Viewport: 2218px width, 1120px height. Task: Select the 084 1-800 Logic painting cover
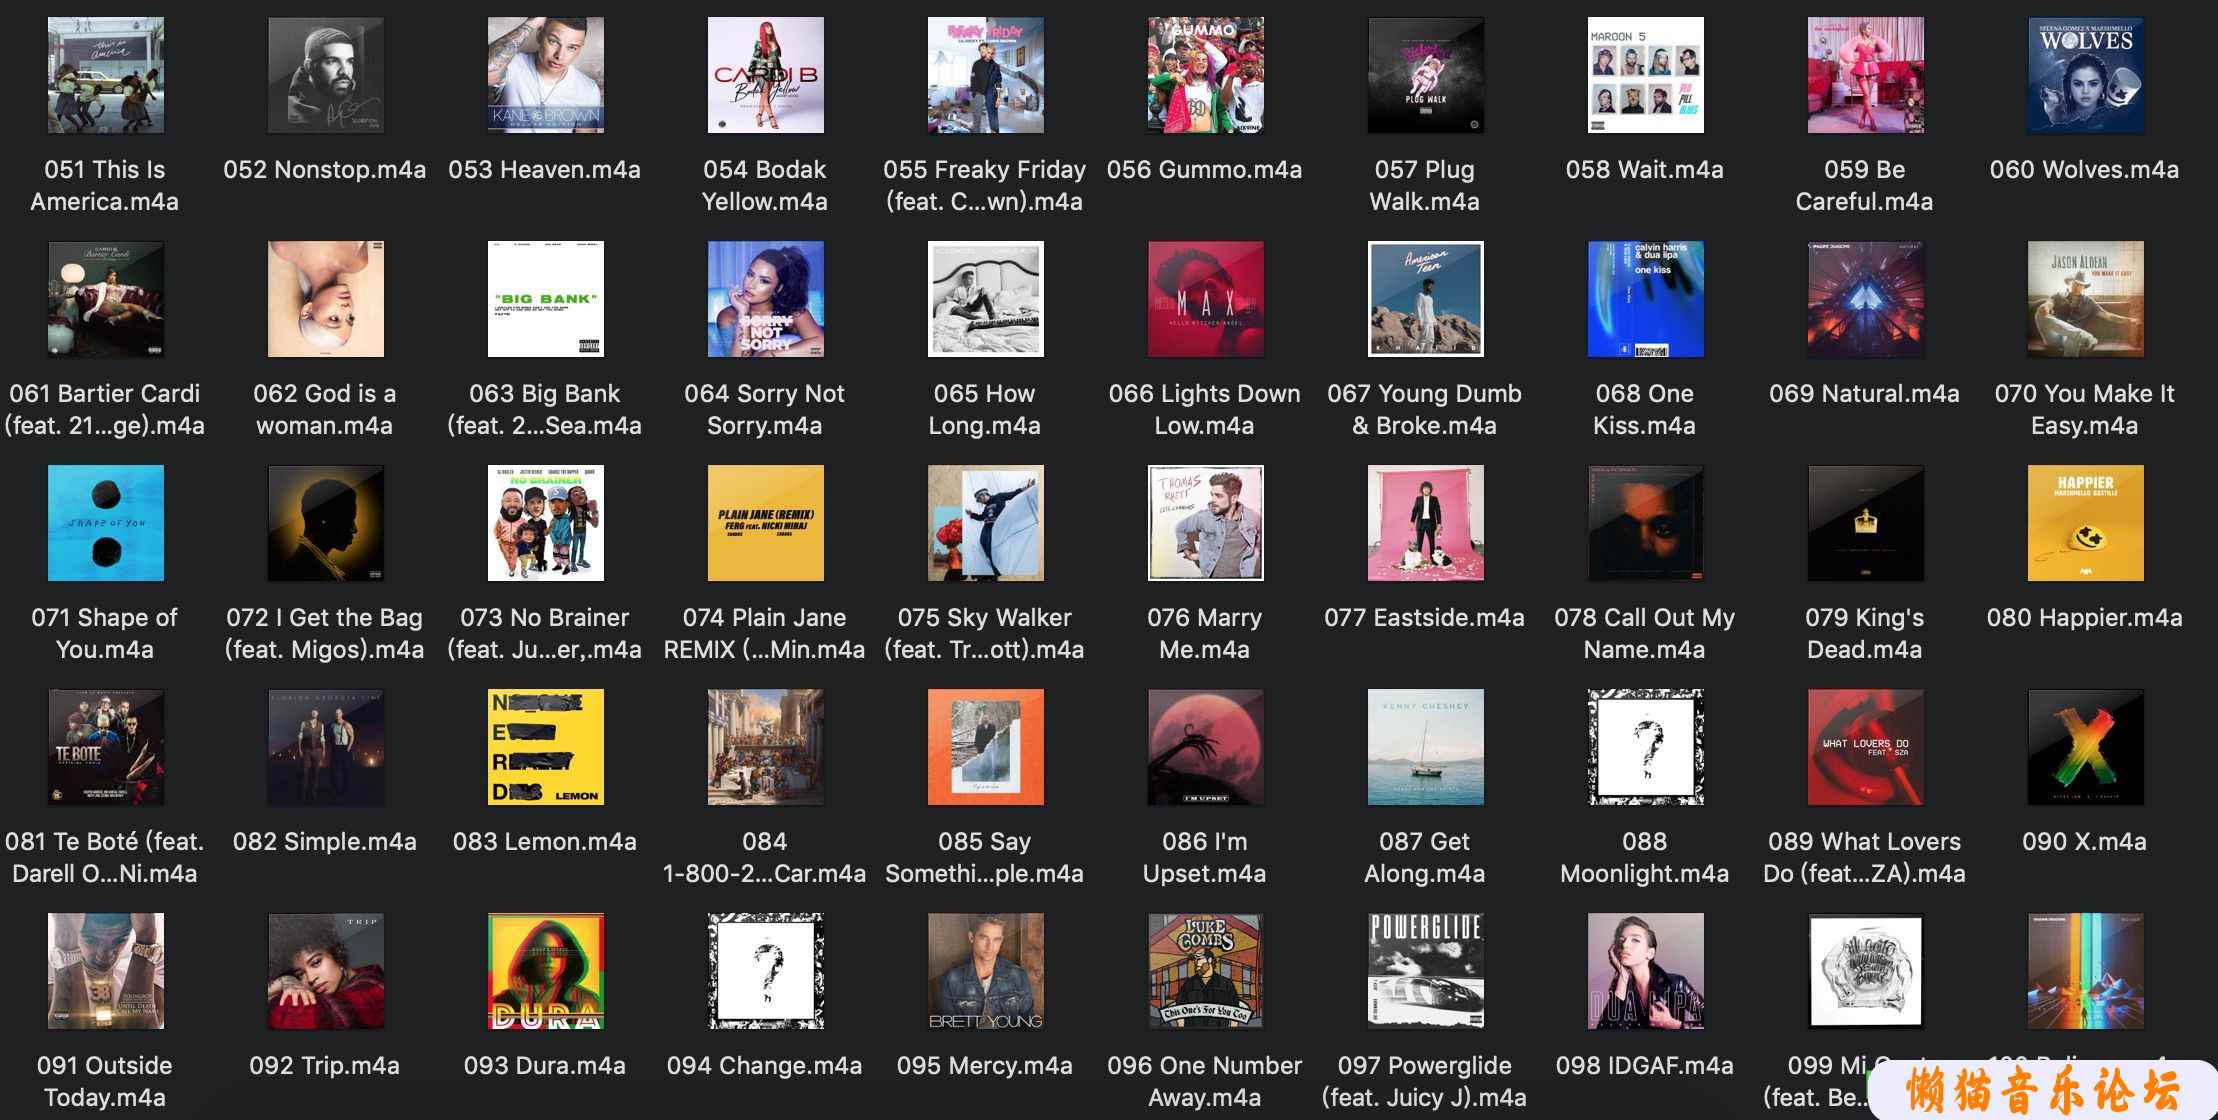point(766,747)
